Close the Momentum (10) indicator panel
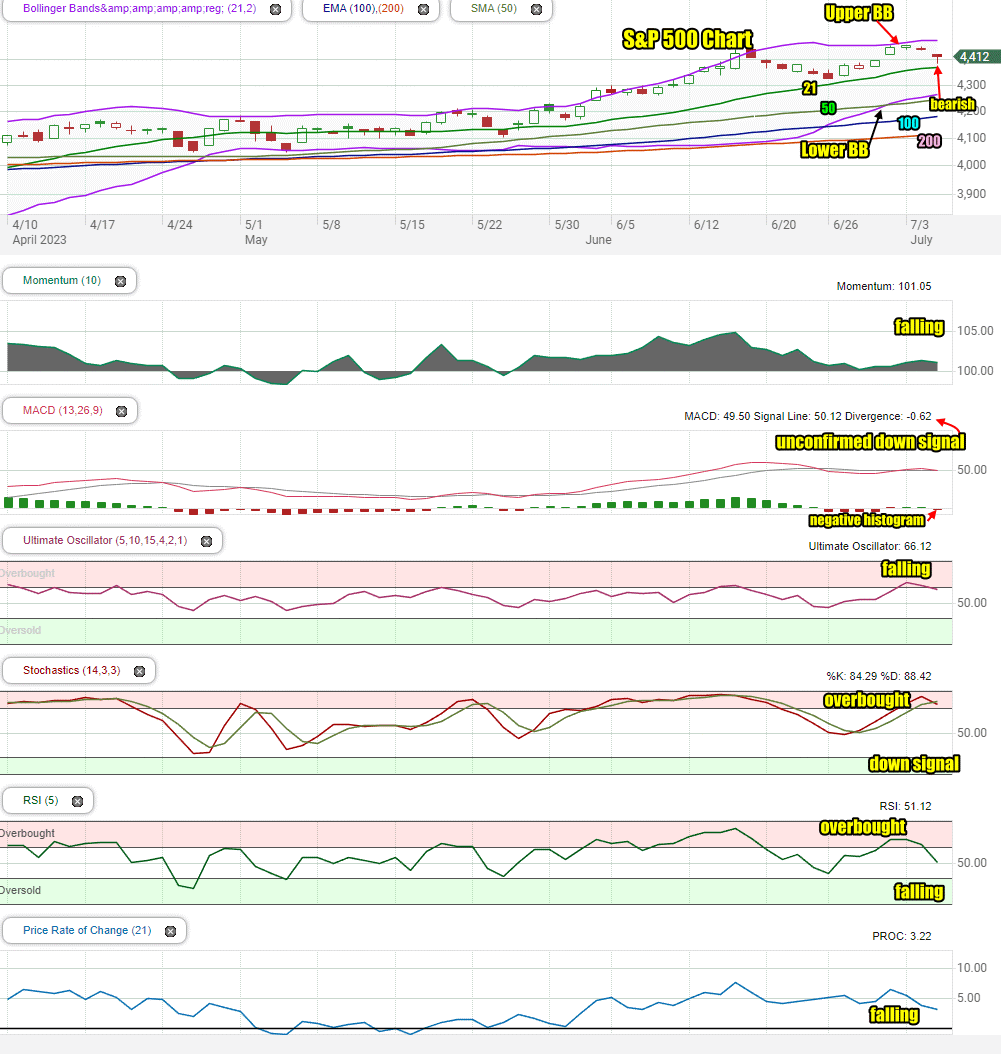 120,282
